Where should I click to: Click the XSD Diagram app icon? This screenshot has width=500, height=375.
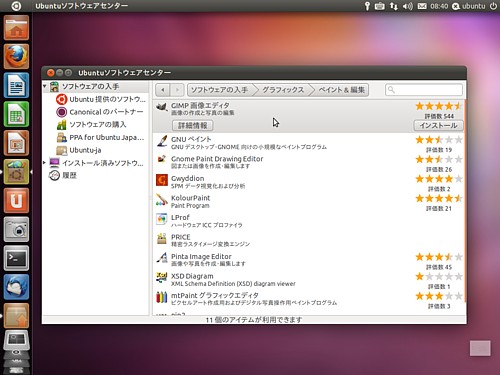162,277
